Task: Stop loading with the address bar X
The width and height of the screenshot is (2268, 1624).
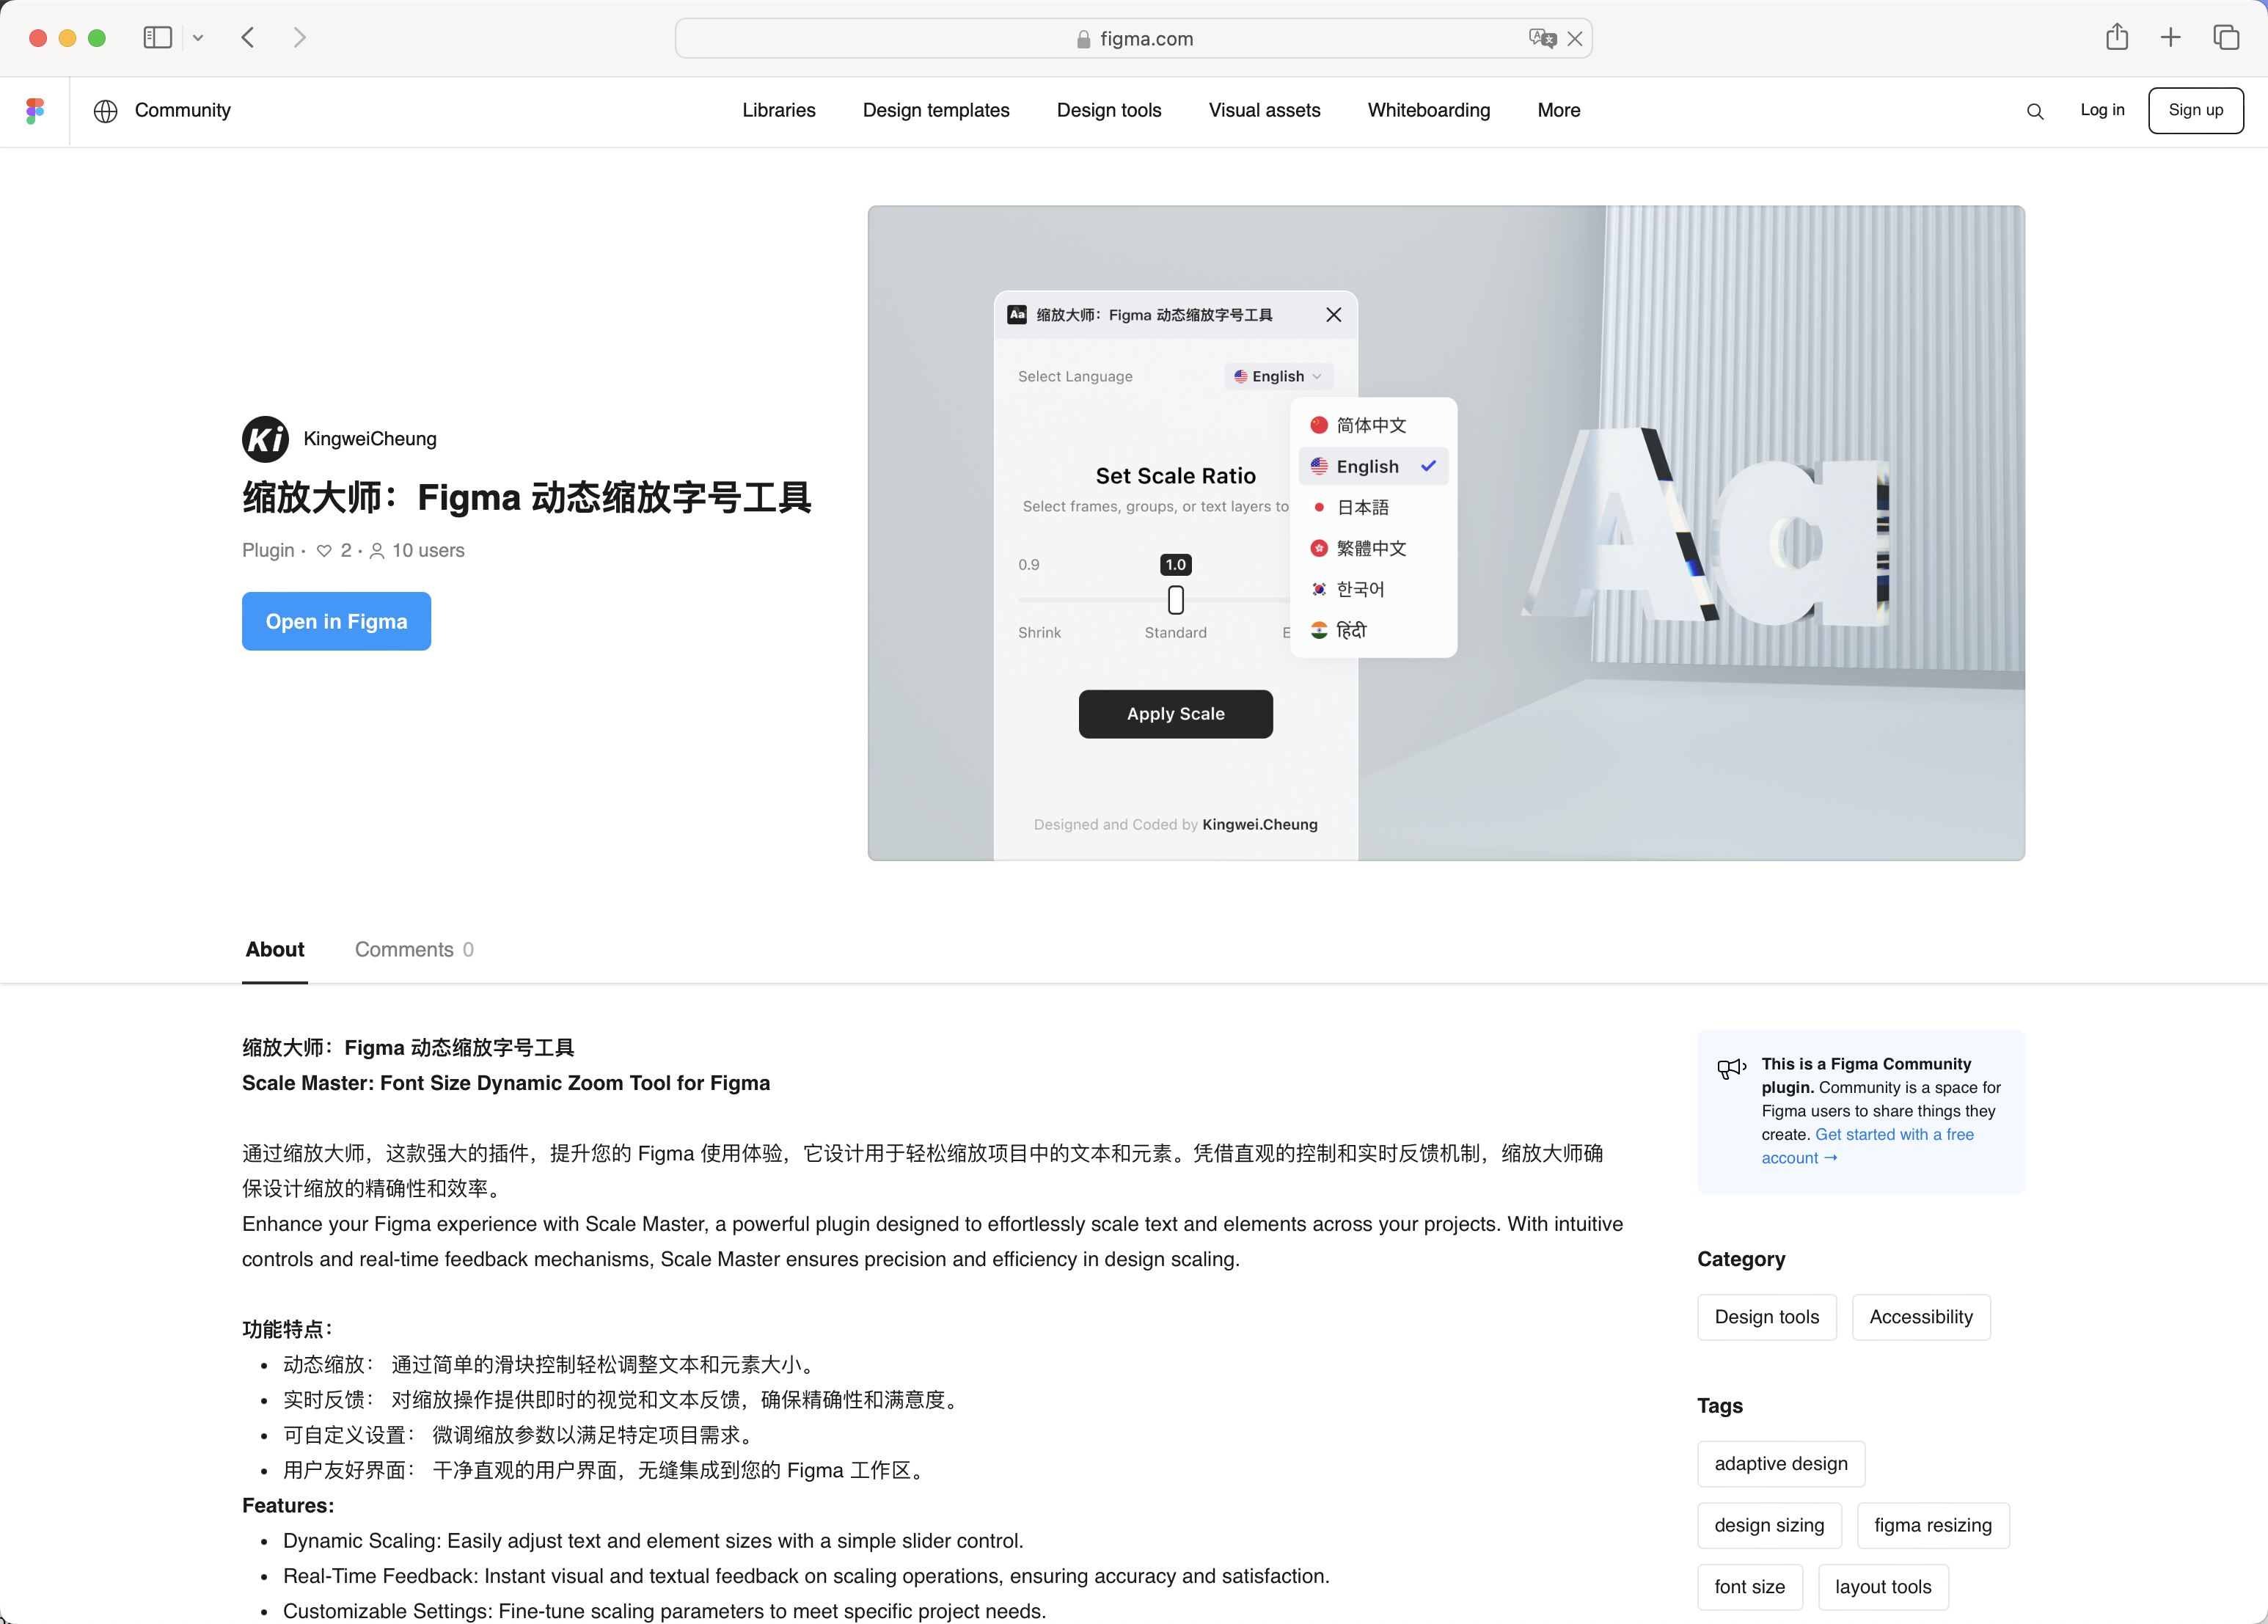Action: click(x=1575, y=39)
